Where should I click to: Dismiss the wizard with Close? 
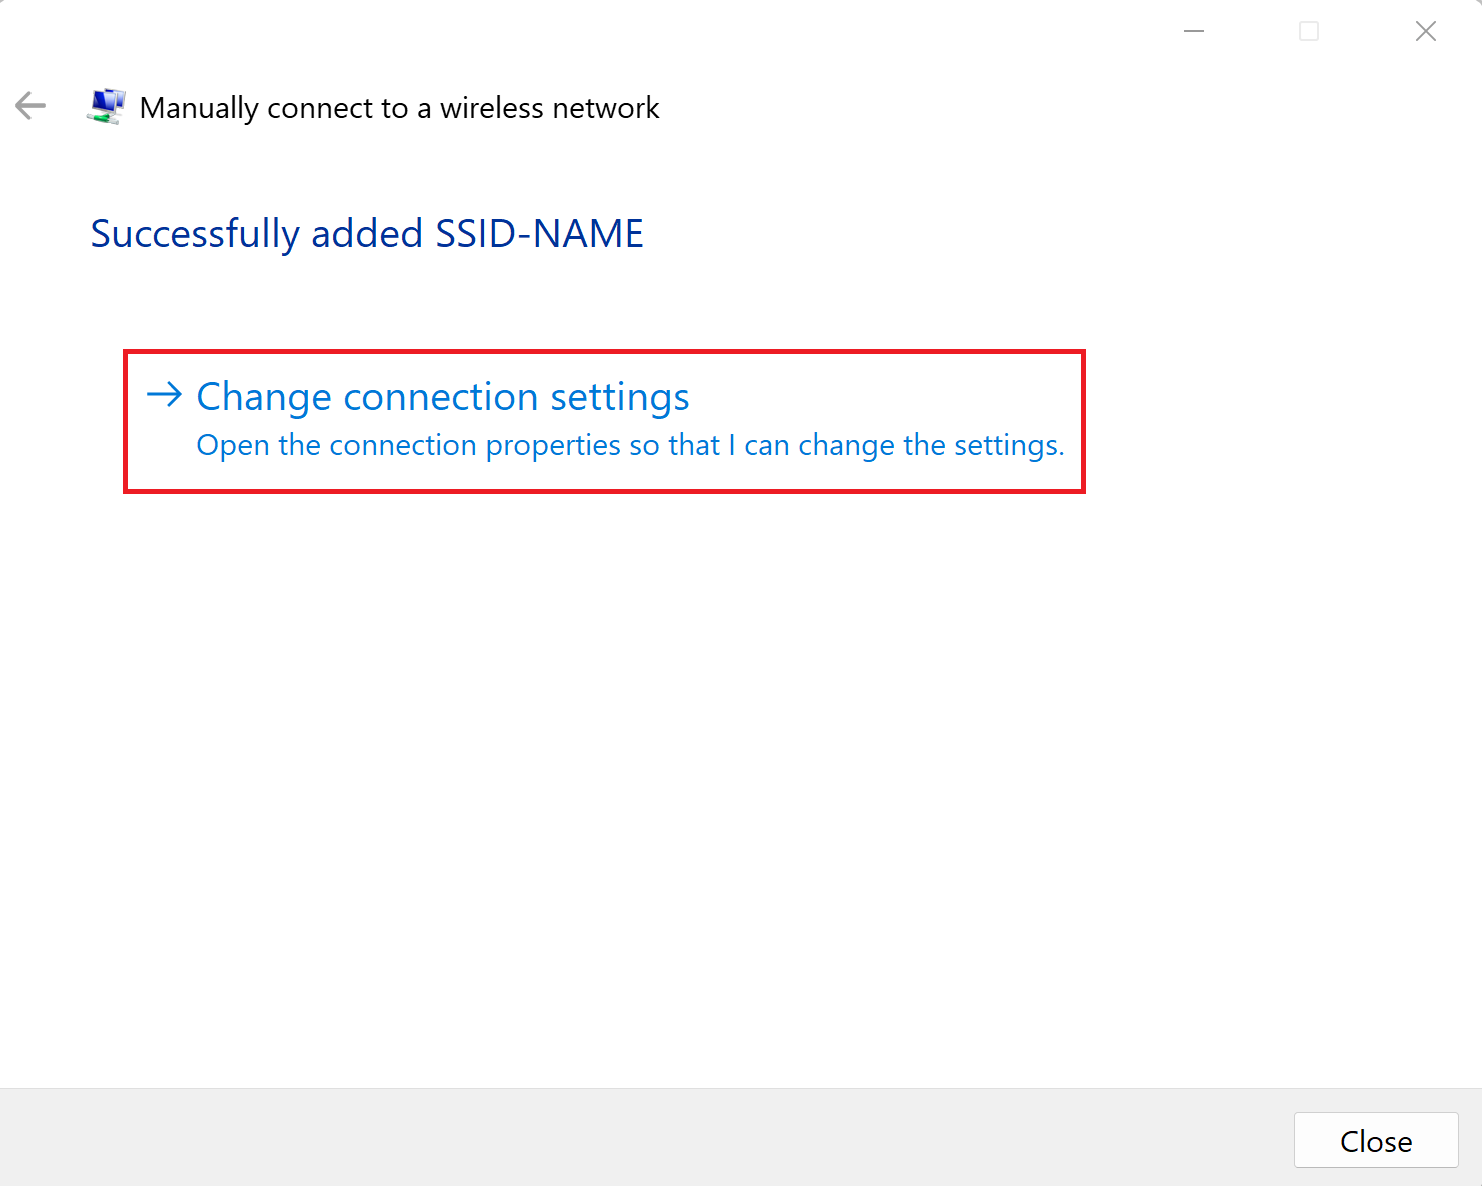click(1376, 1140)
